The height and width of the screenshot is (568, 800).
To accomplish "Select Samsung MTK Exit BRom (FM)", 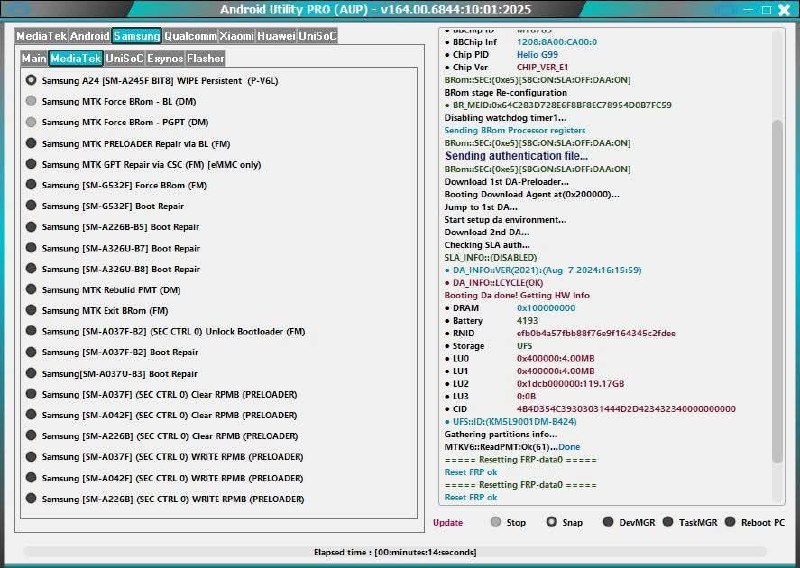I will click(x=97, y=310).
